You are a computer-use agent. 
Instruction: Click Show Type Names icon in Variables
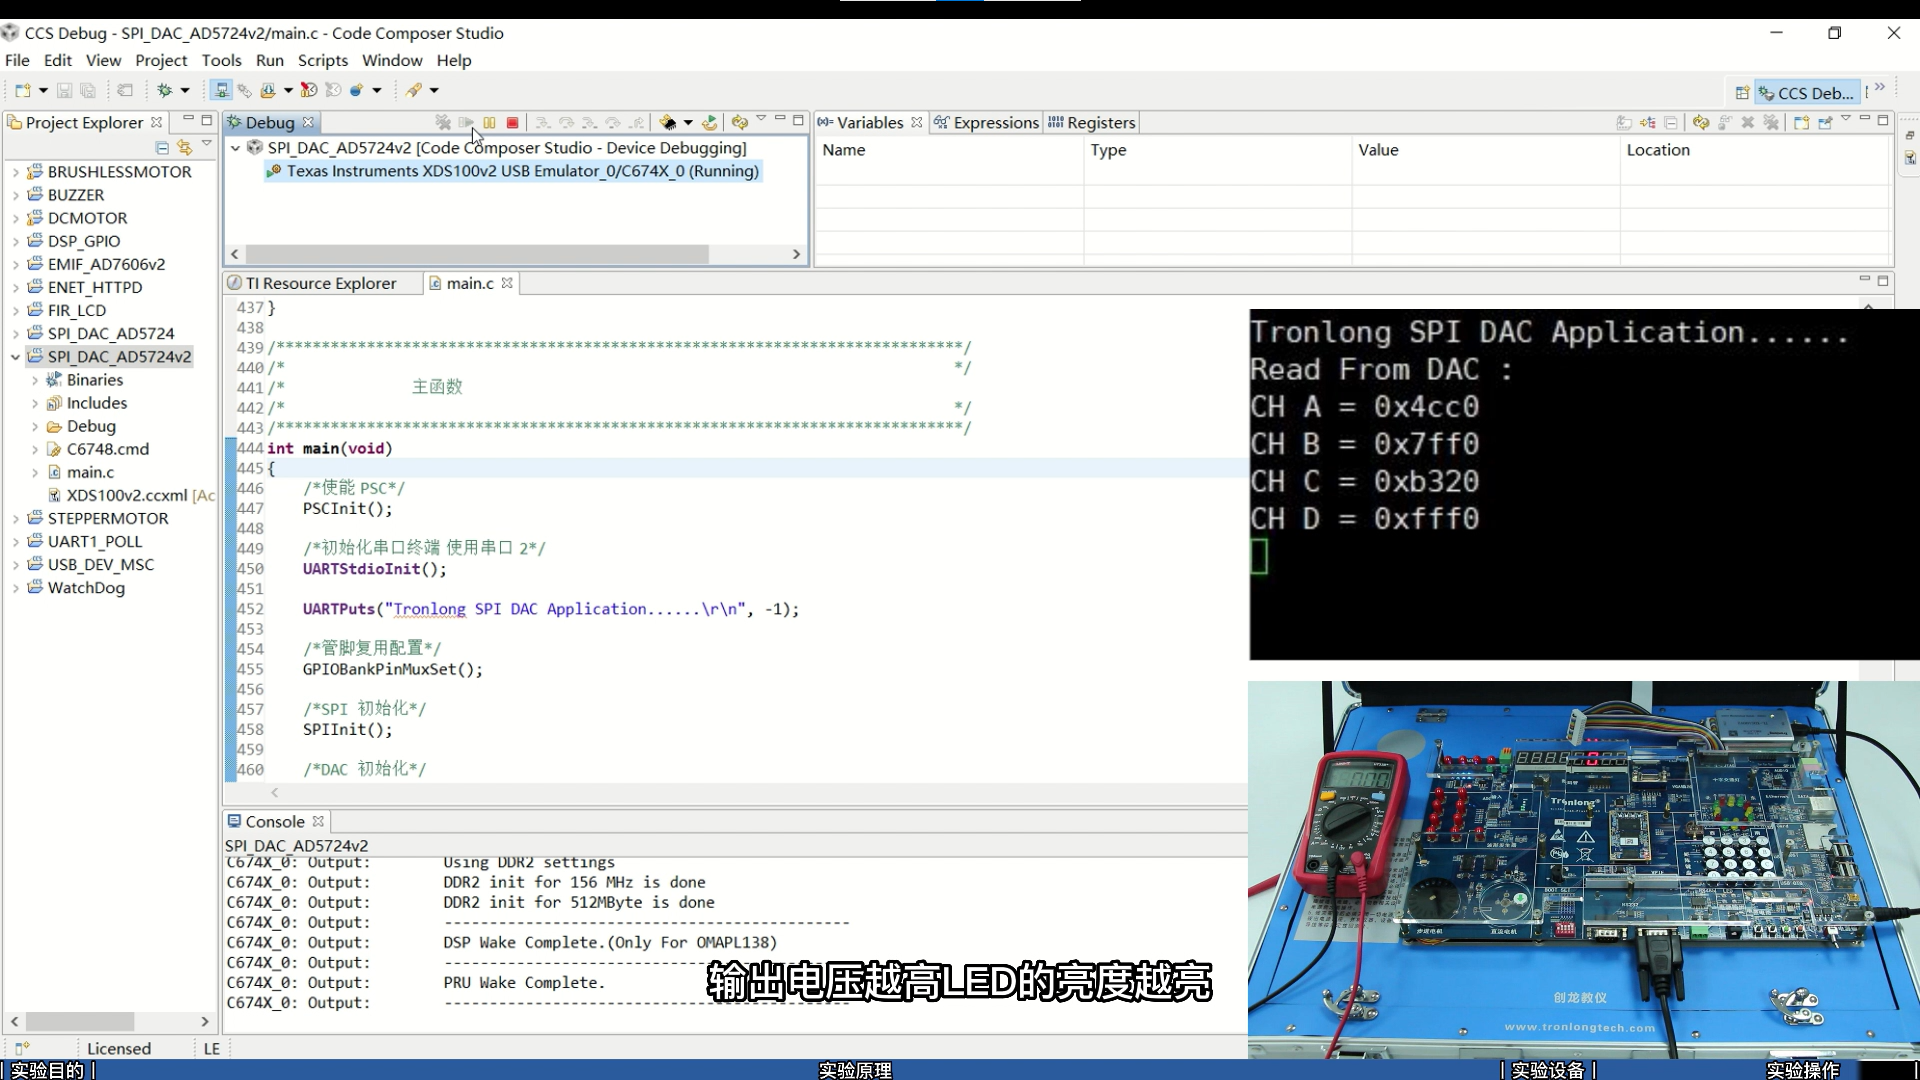tap(1624, 122)
